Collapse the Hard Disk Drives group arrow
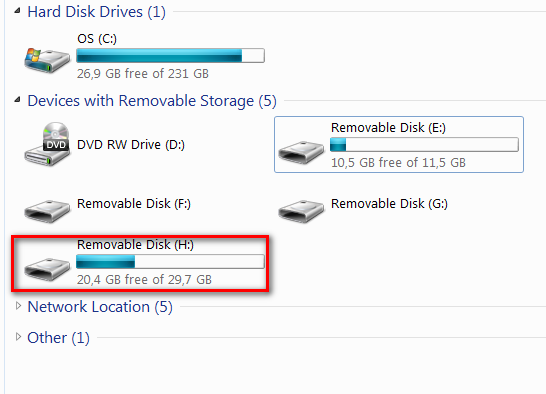The image size is (546, 394). (17, 11)
